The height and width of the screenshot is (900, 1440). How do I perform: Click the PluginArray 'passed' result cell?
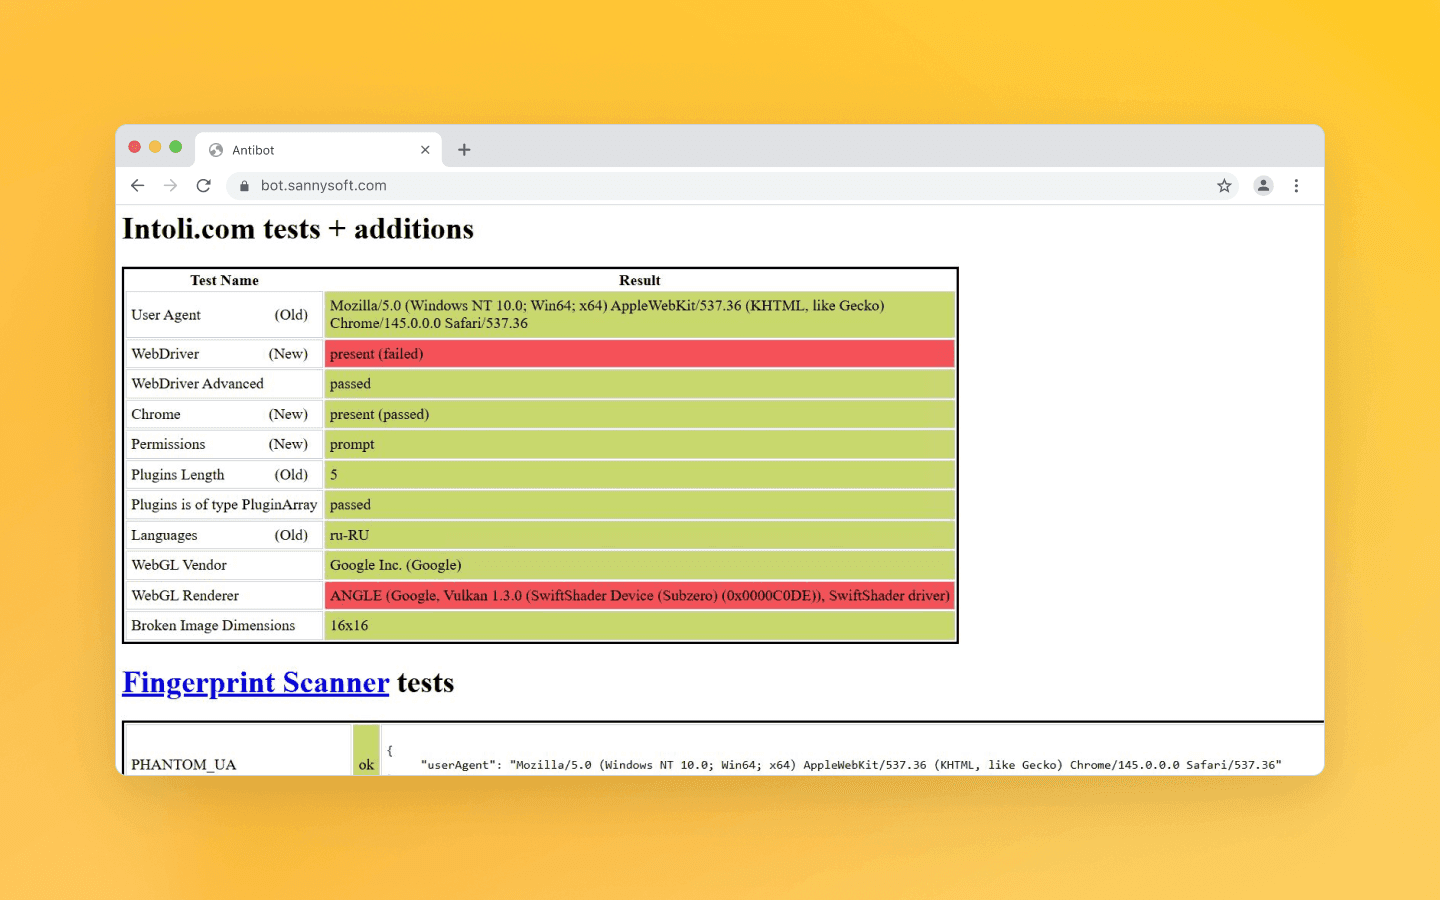(640, 505)
